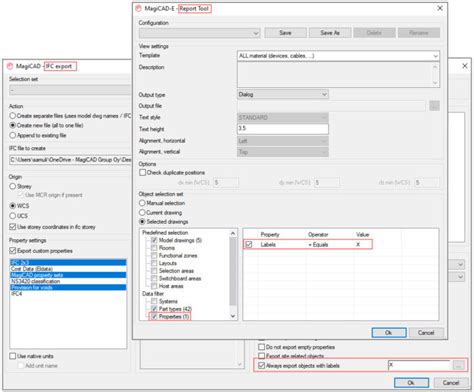Select the Current drawing radio button

pyautogui.click(x=142, y=212)
